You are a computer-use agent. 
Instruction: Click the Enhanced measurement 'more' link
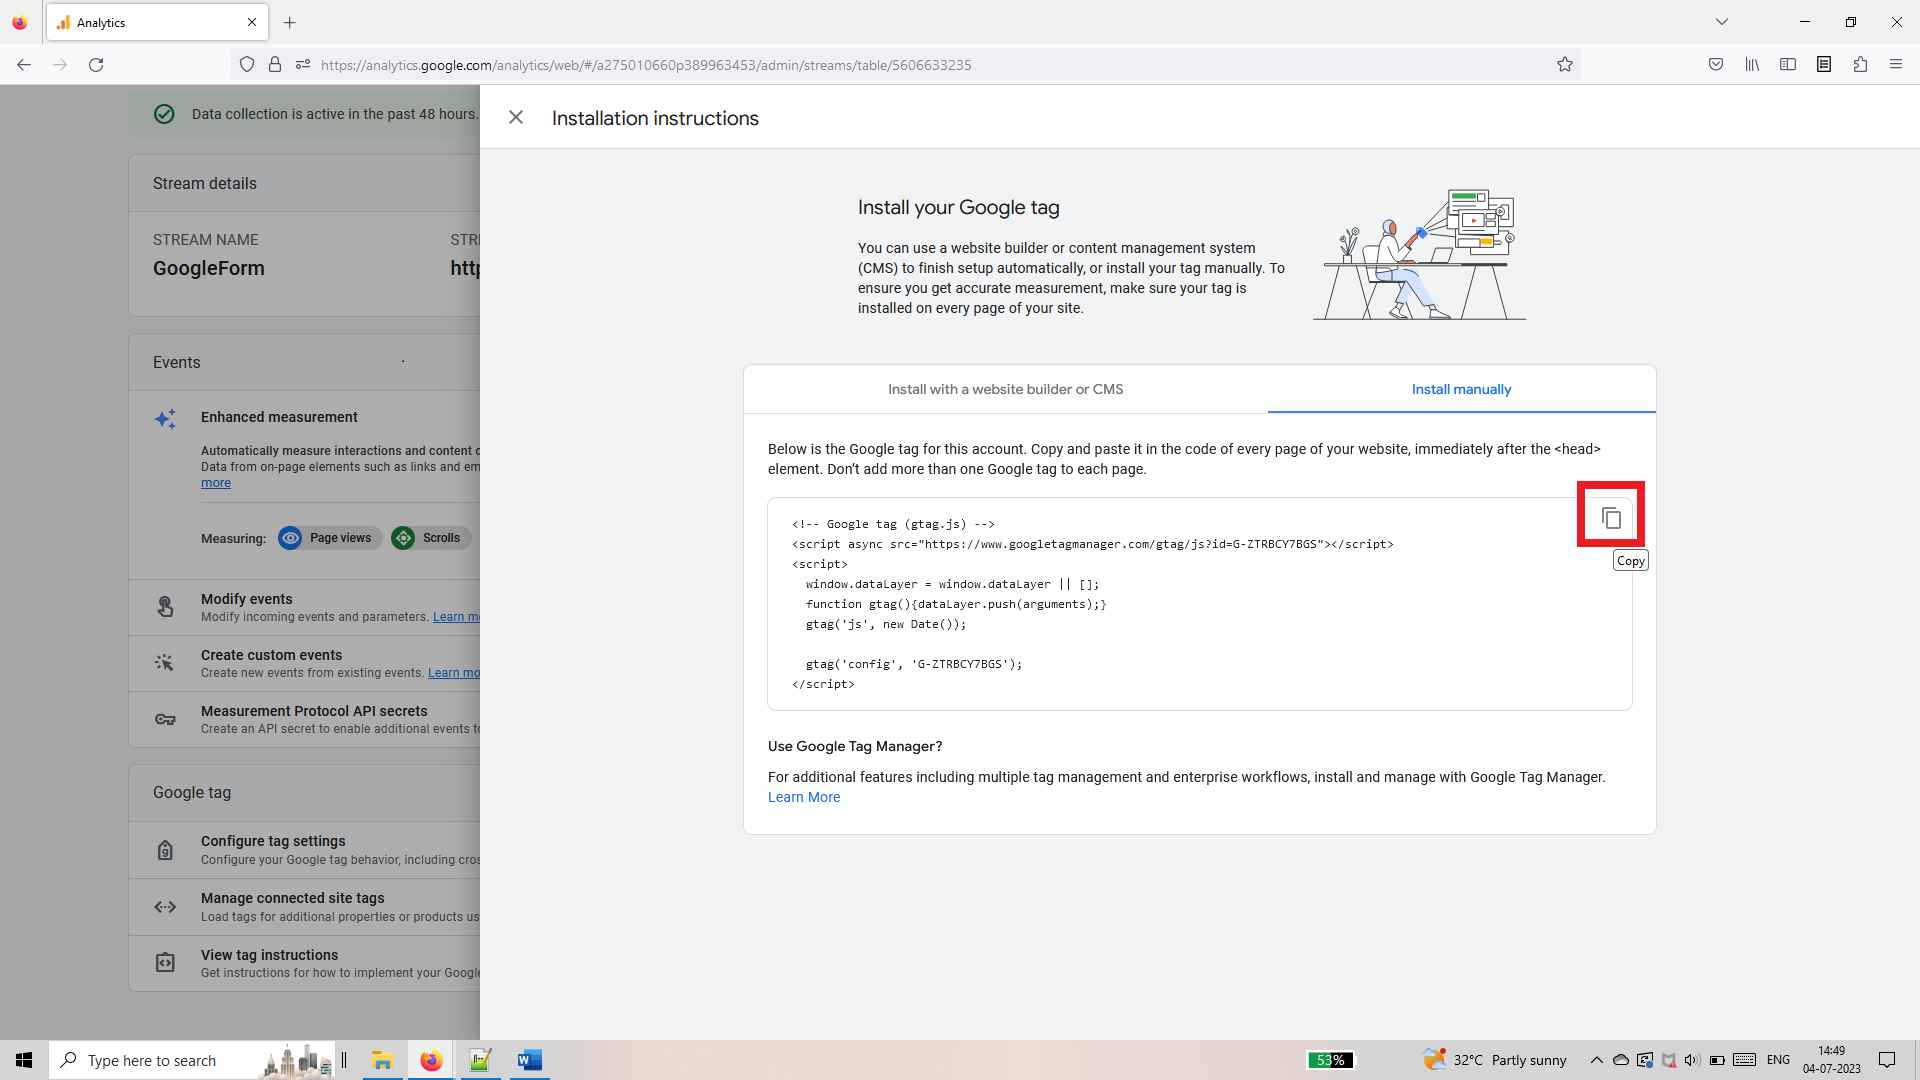pyautogui.click(x=216, y=483)
